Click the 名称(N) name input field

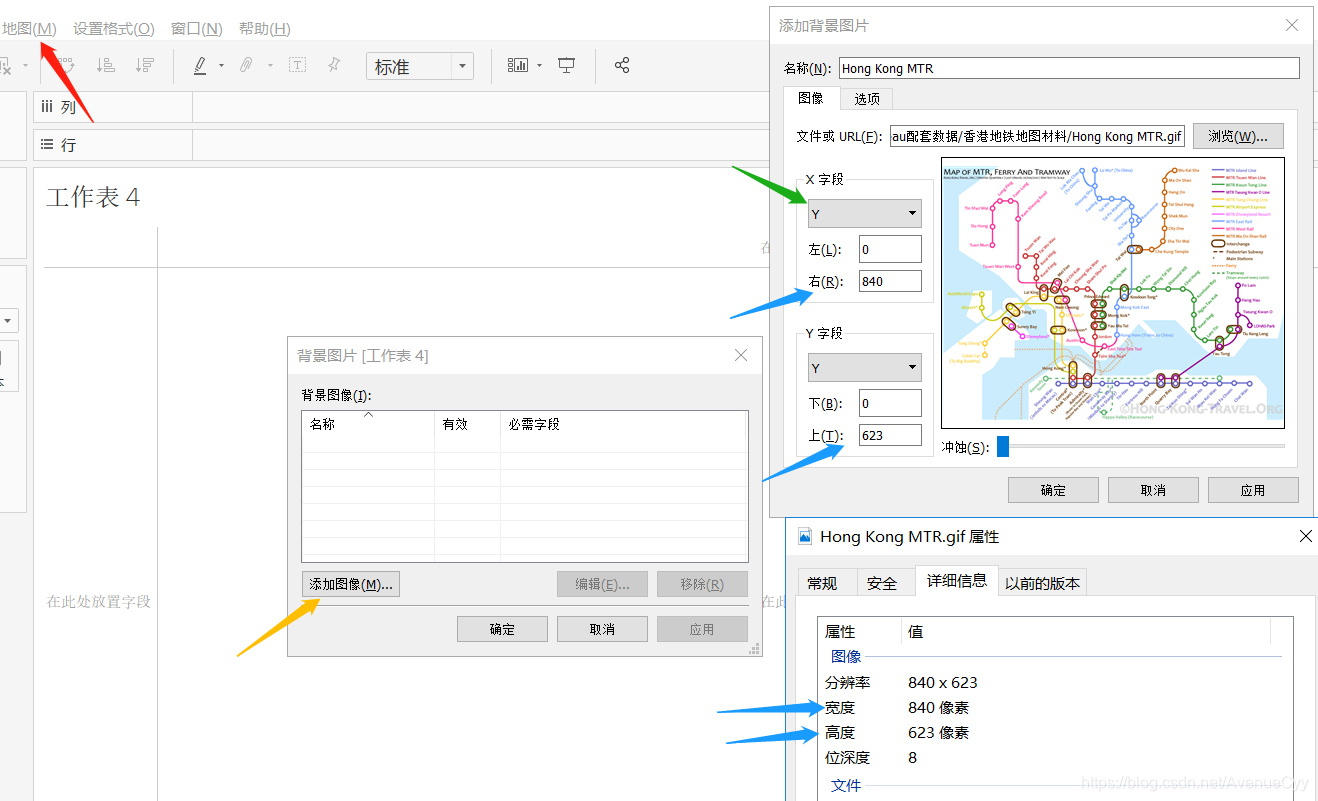click(1069, 68)
